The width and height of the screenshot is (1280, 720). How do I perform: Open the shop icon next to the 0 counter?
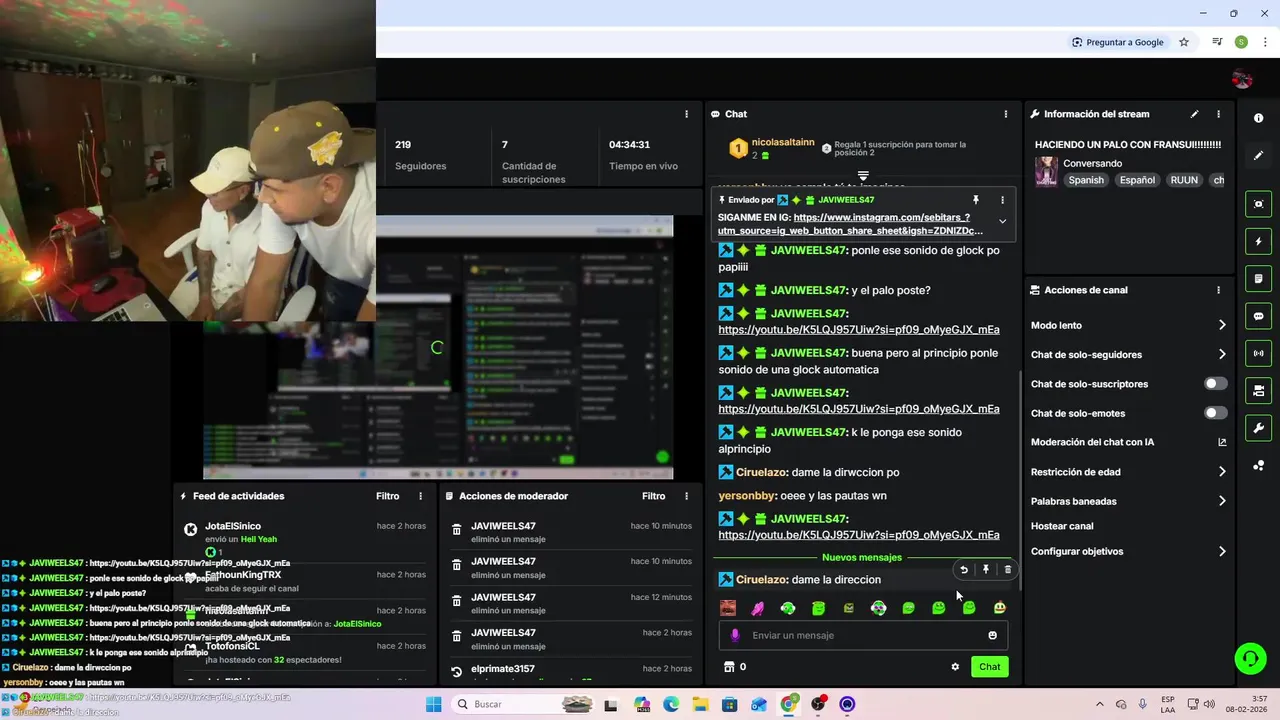[729, 667]
